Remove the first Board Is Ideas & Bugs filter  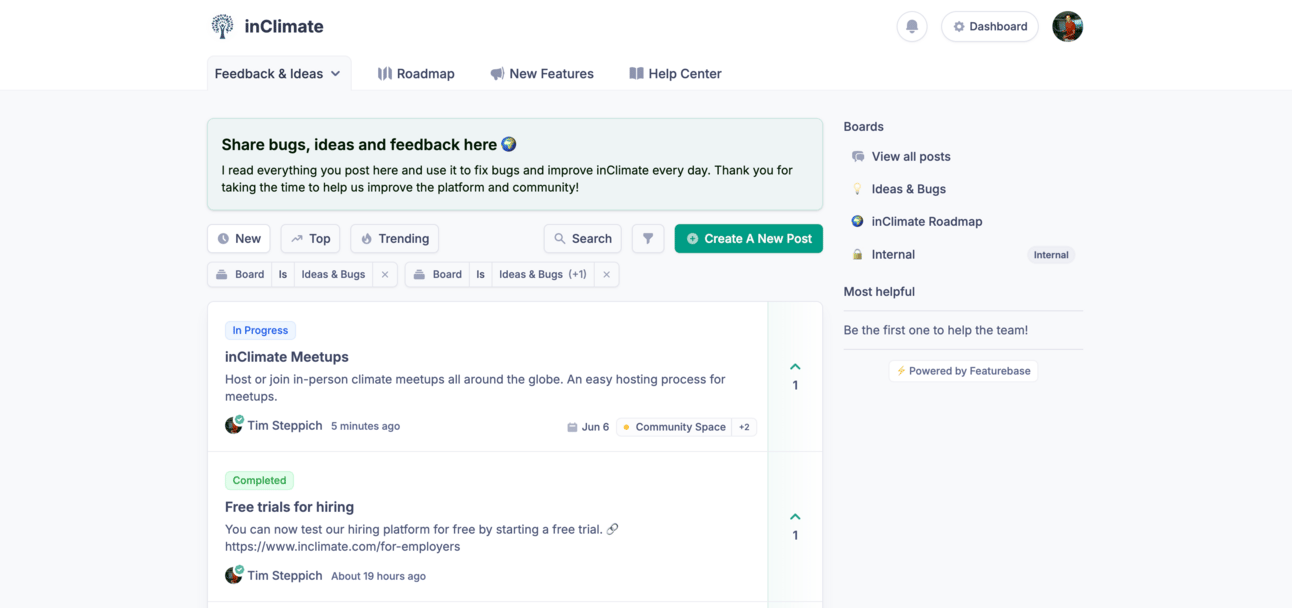point(385,274)
